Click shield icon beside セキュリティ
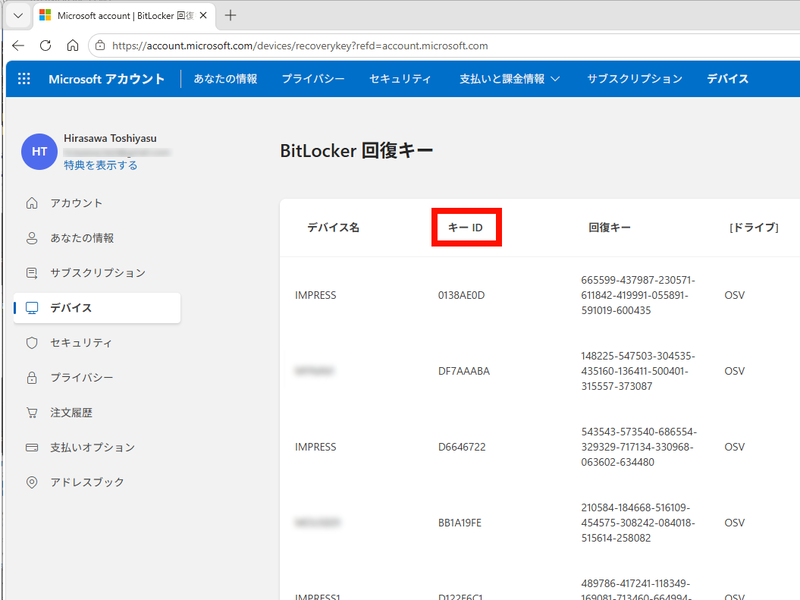800x600 pixels. coord(32,343)
